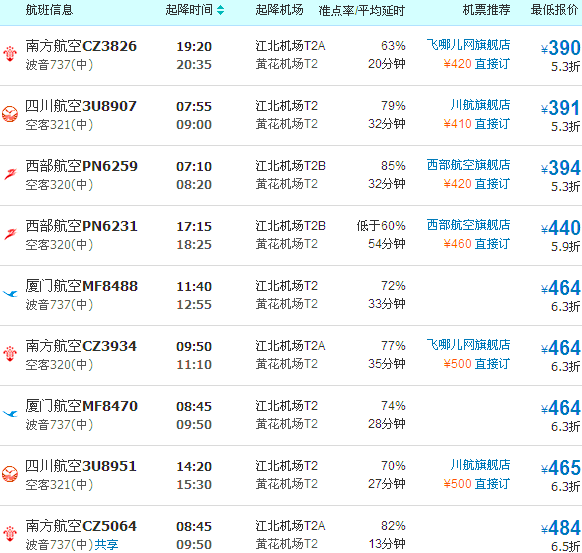This screenshot has height=553, width=582.
Task: Click the 07:55 departure time
Action: coord(194,107)
